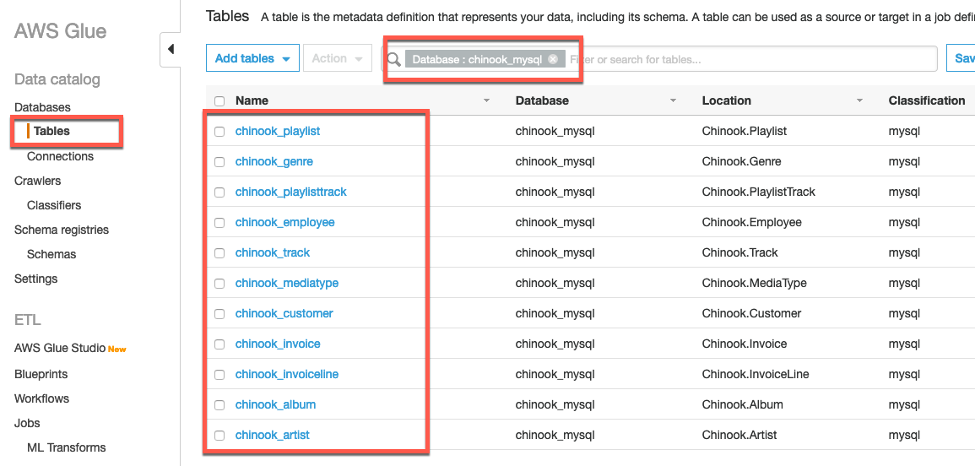
Task: Open the Jobs section under ETL
Action: point(27,423)
